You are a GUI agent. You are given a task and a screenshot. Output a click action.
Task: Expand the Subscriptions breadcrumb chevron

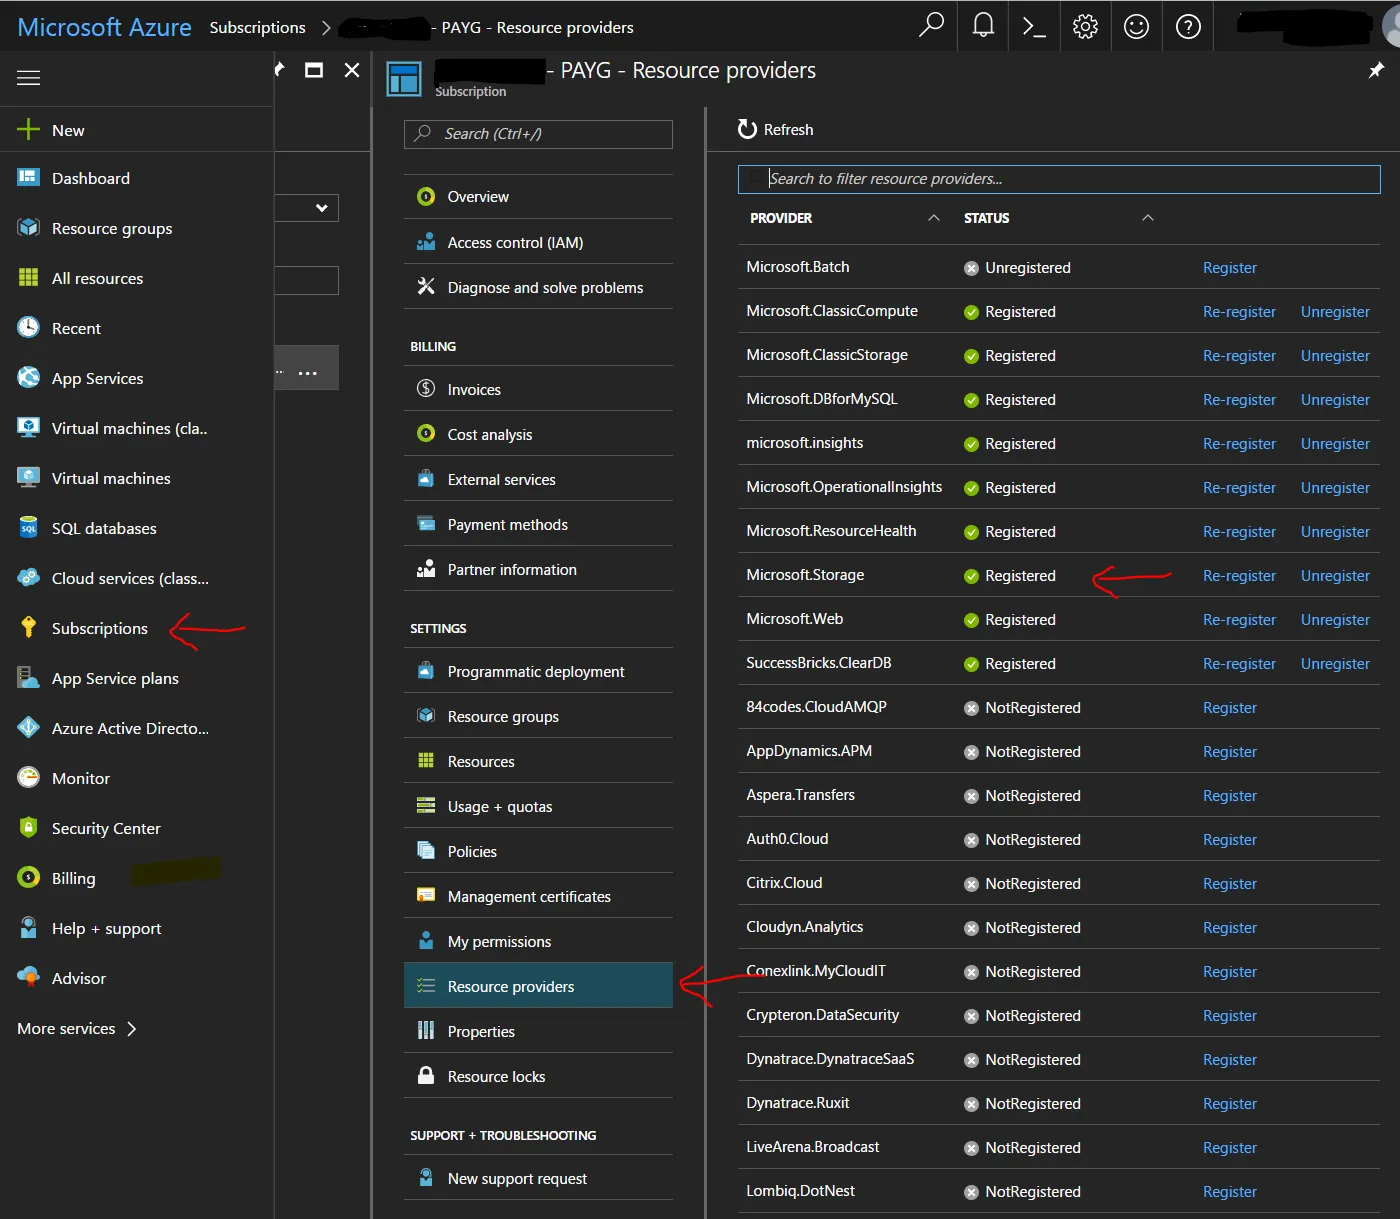point(325,28)
